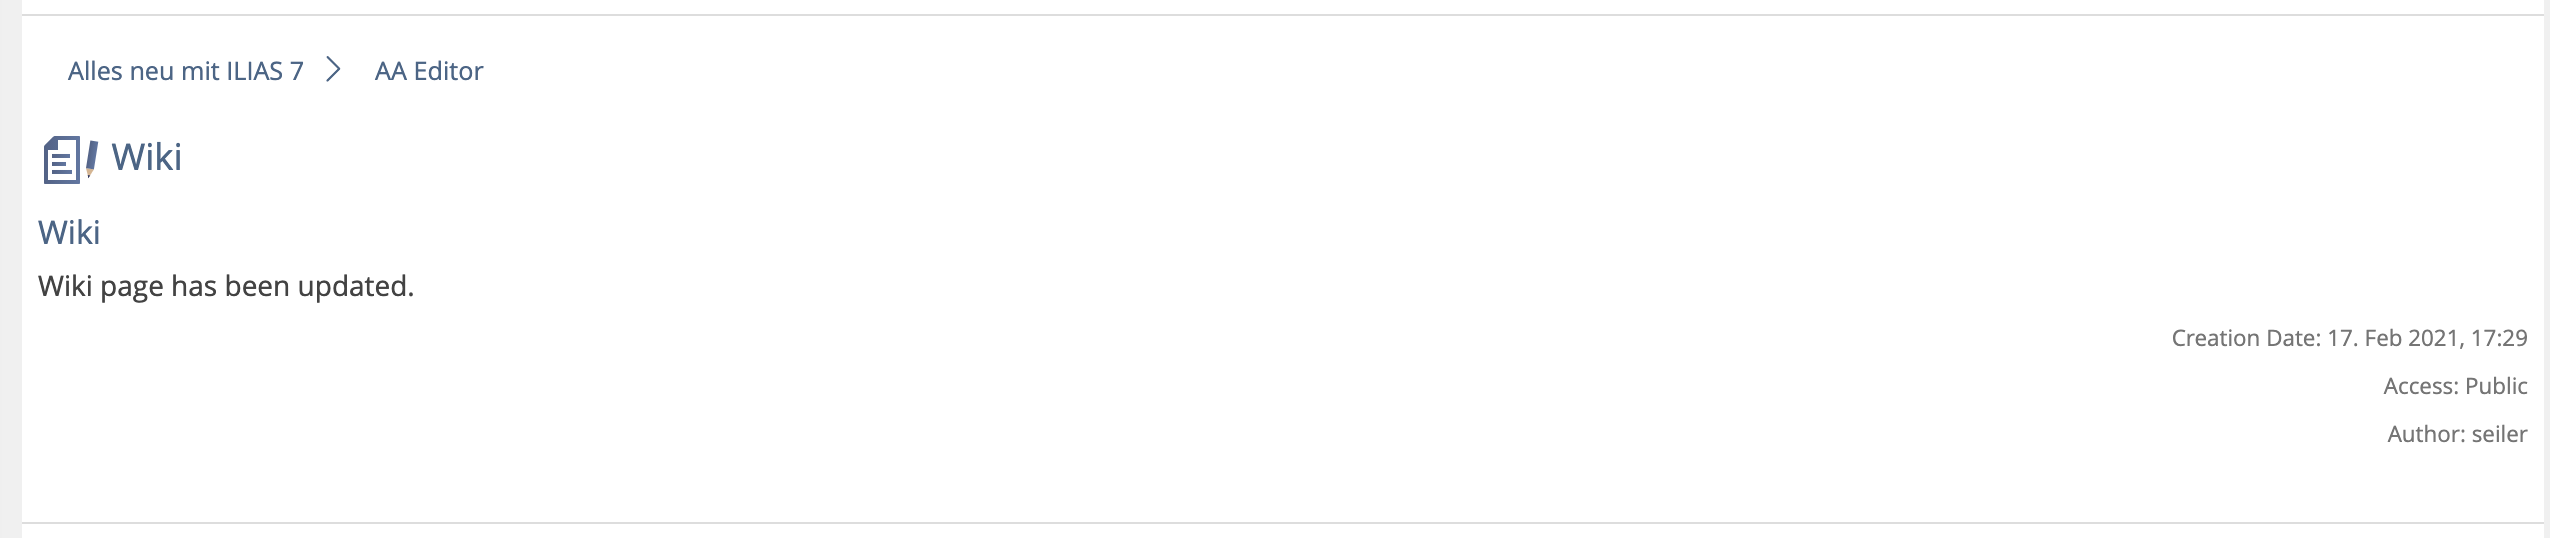Click the large Wiki page title
This screenshot has height=538, width=2550.
[x=146, y=157]
